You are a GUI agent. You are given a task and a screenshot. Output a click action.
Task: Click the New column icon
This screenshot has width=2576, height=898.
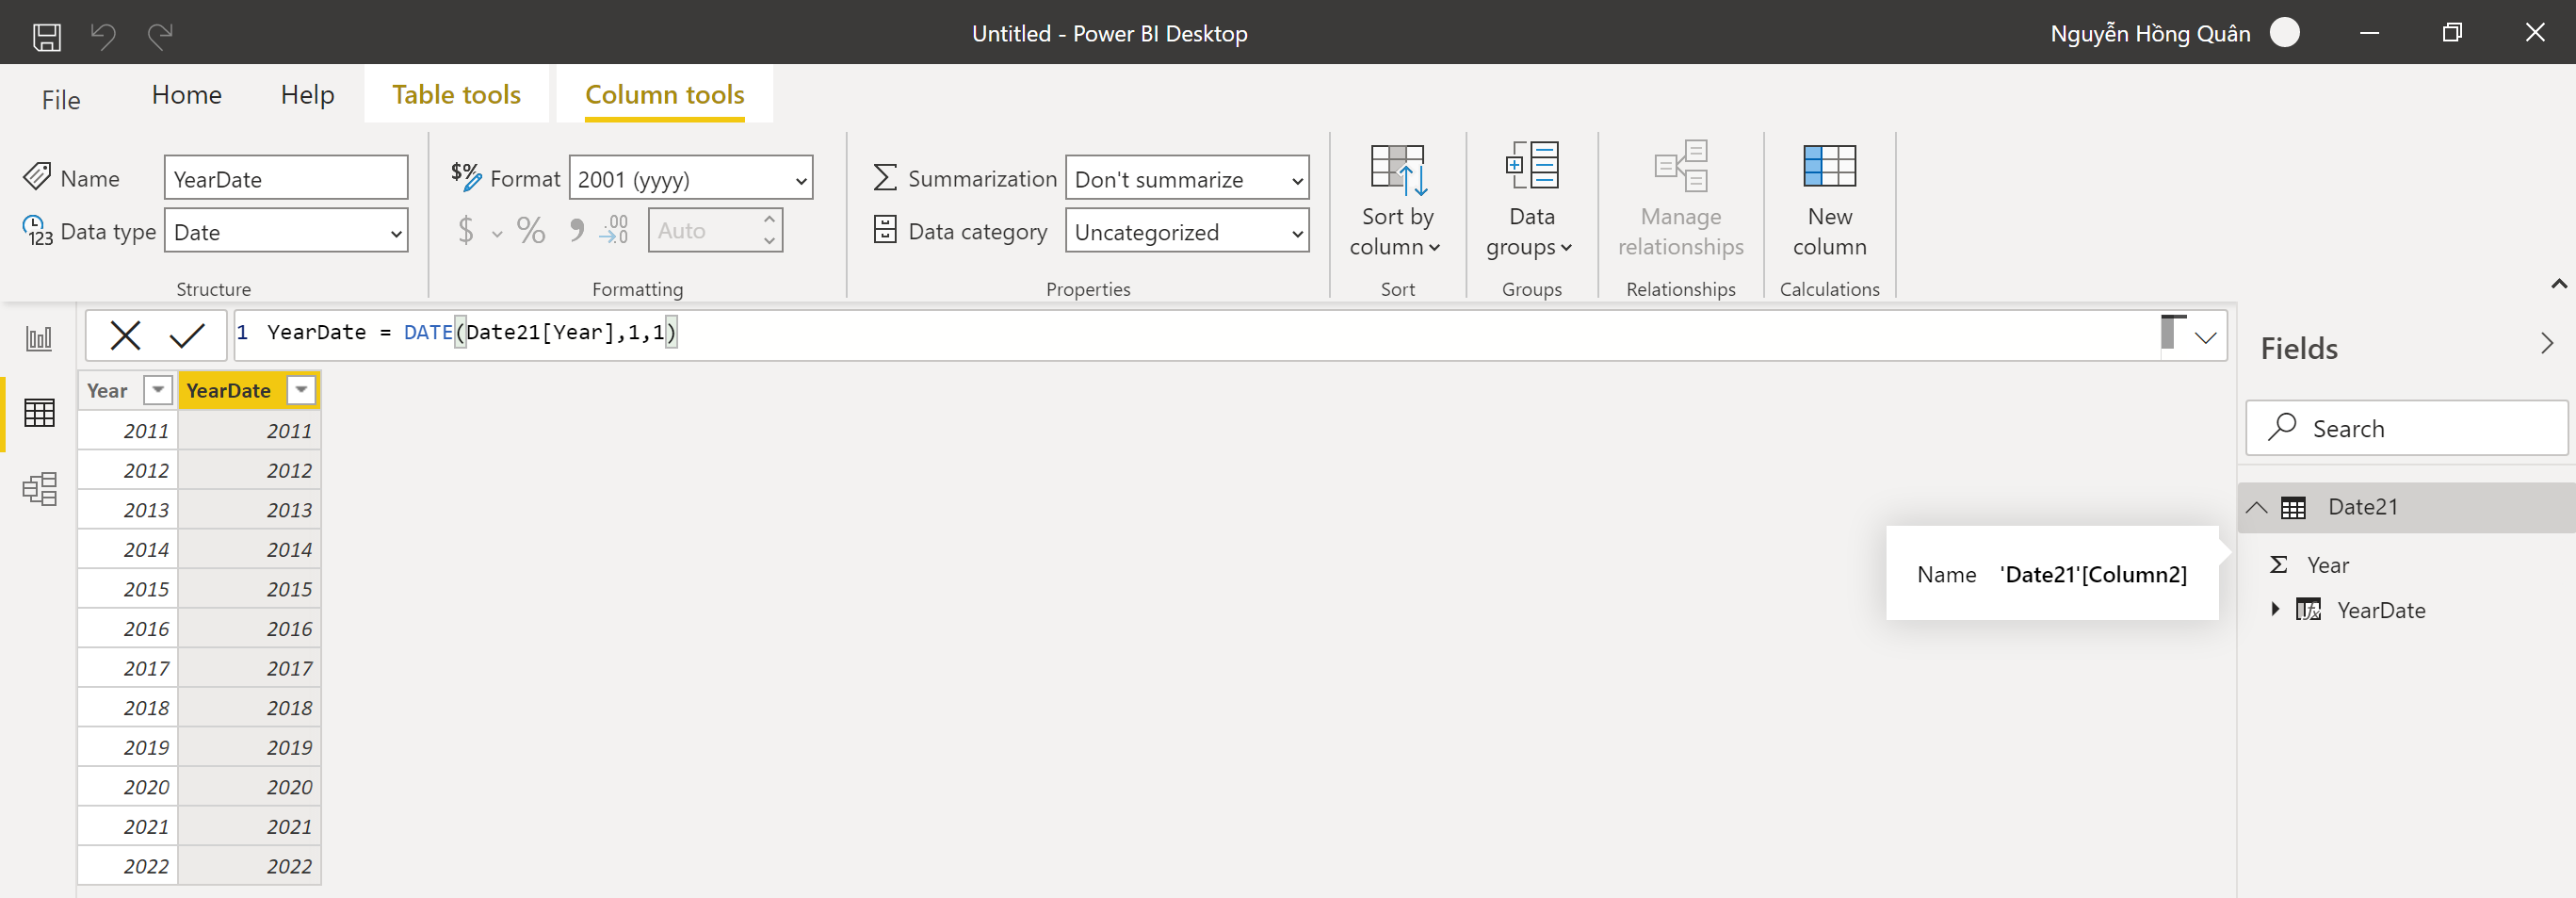pos(1829,166)
